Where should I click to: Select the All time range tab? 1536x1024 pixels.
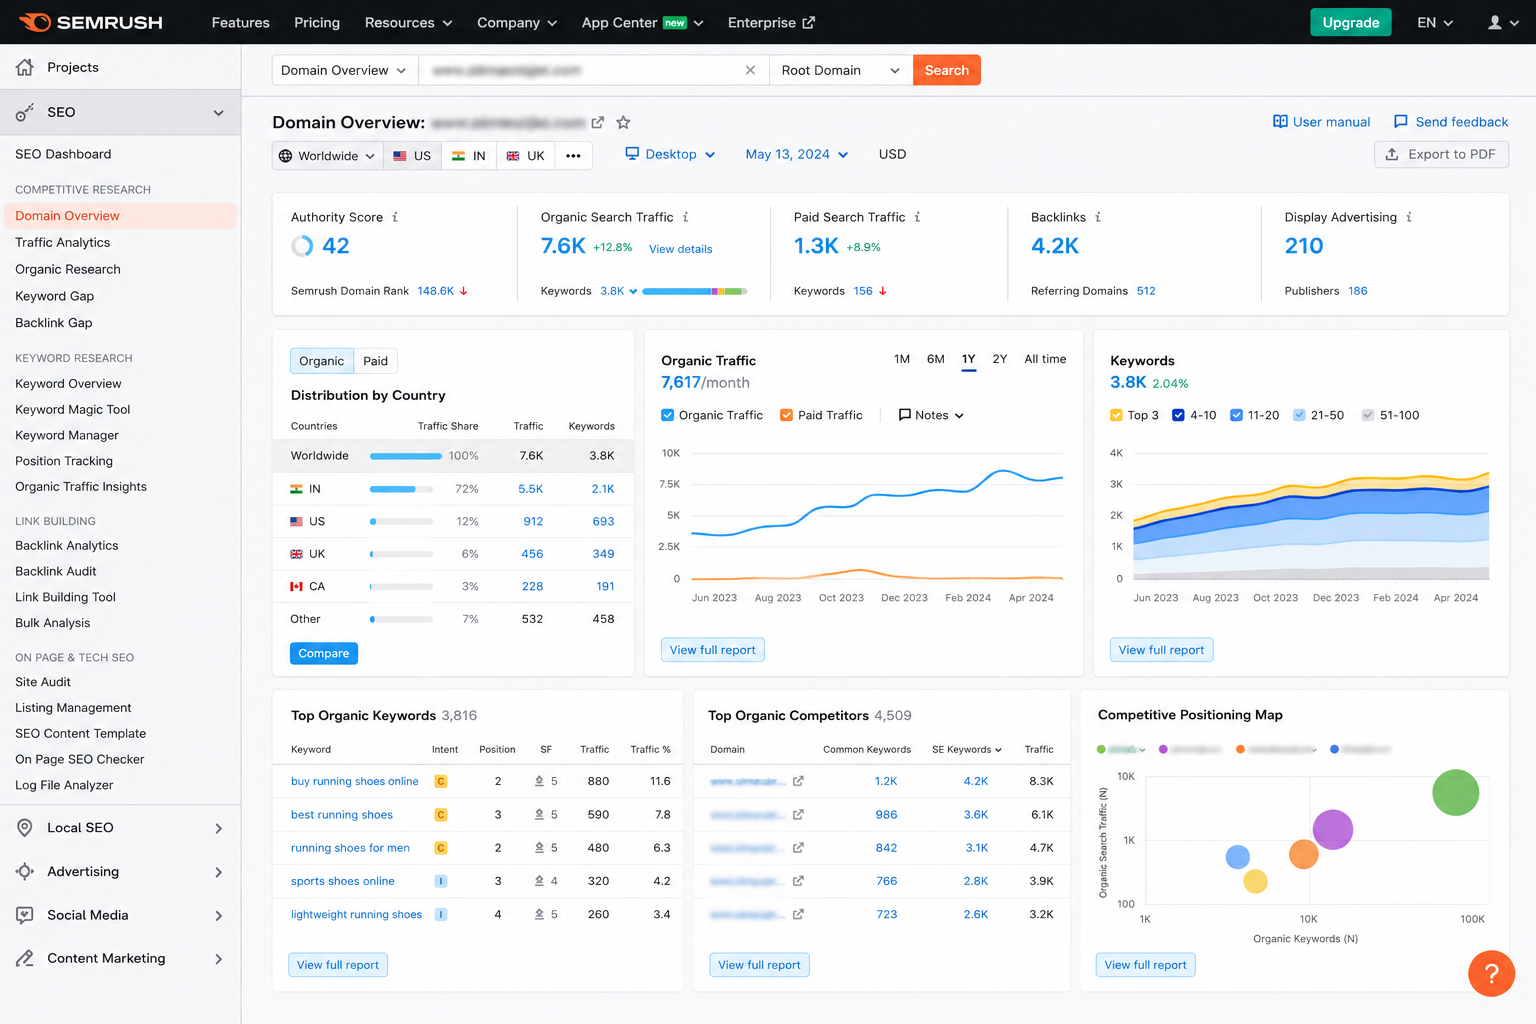(x=1045, y=359)
